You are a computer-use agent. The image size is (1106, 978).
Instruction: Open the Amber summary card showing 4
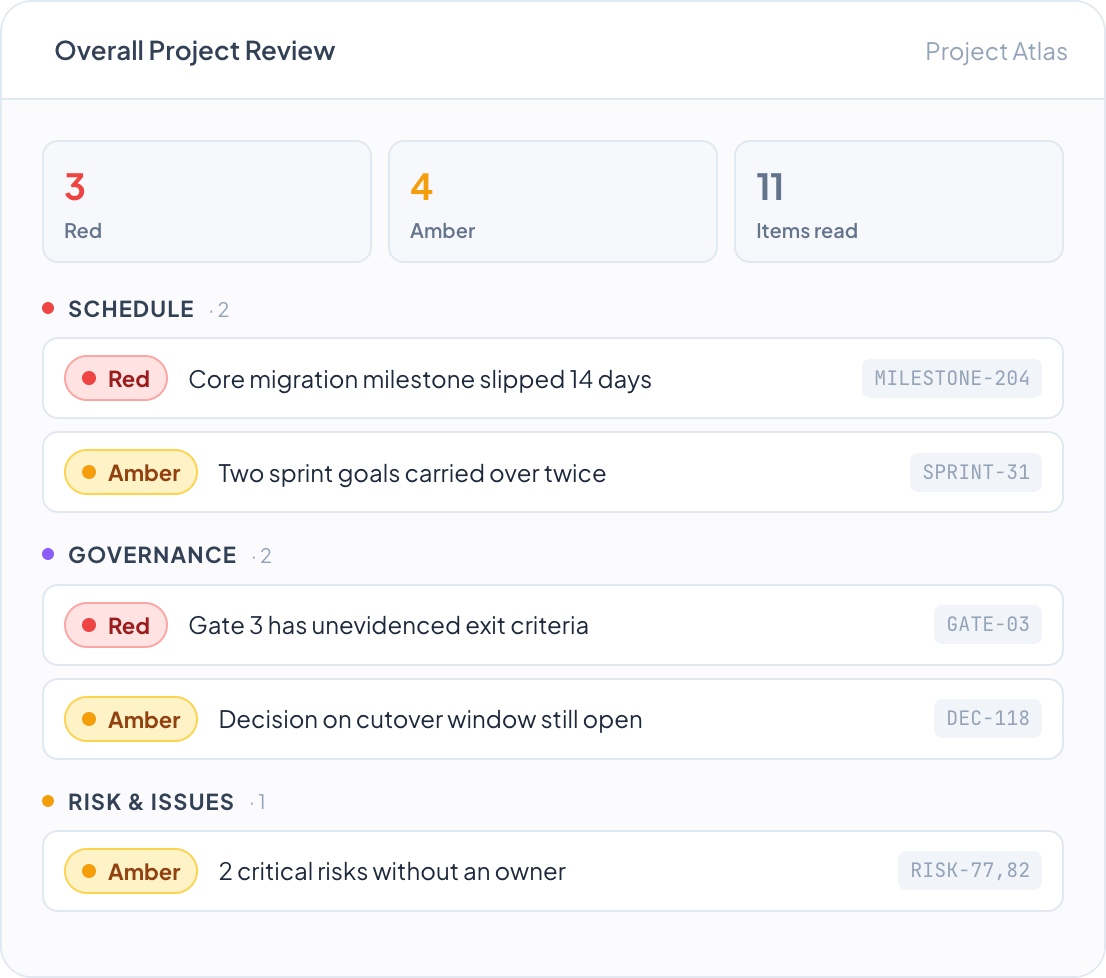point(552,202)
